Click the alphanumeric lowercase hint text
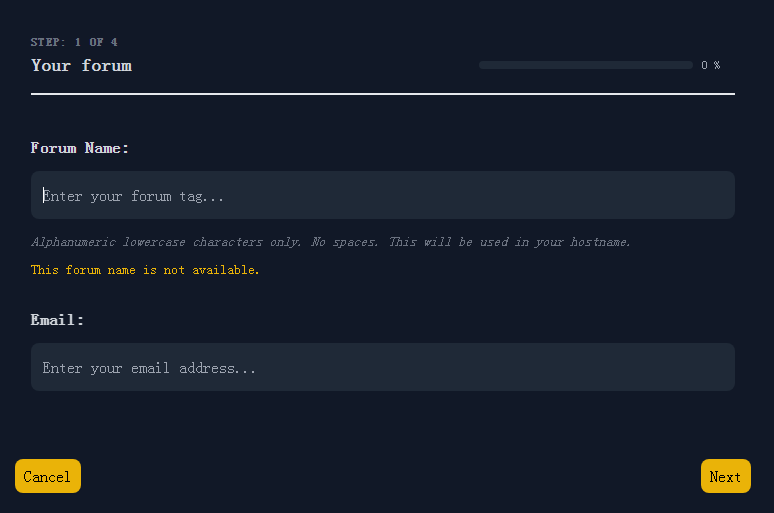 coord(331,242)
